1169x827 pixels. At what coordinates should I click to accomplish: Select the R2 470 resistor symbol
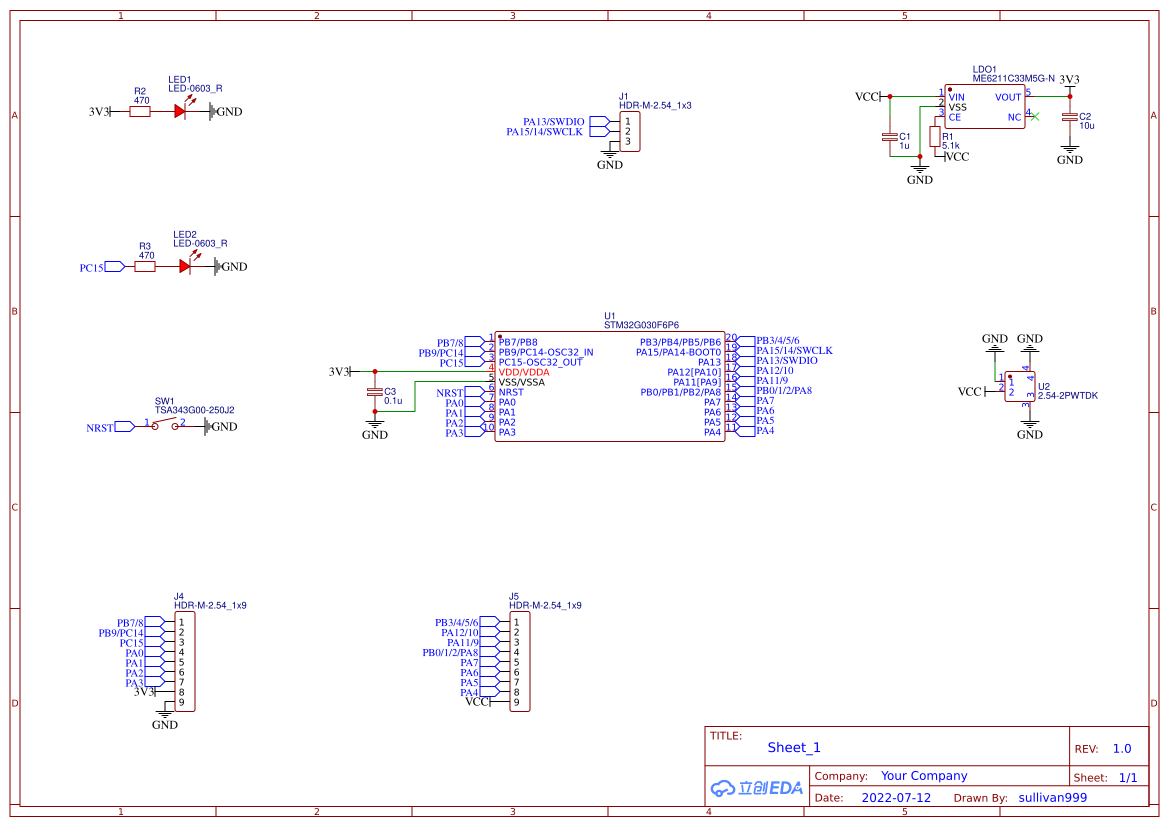[140, 112]
